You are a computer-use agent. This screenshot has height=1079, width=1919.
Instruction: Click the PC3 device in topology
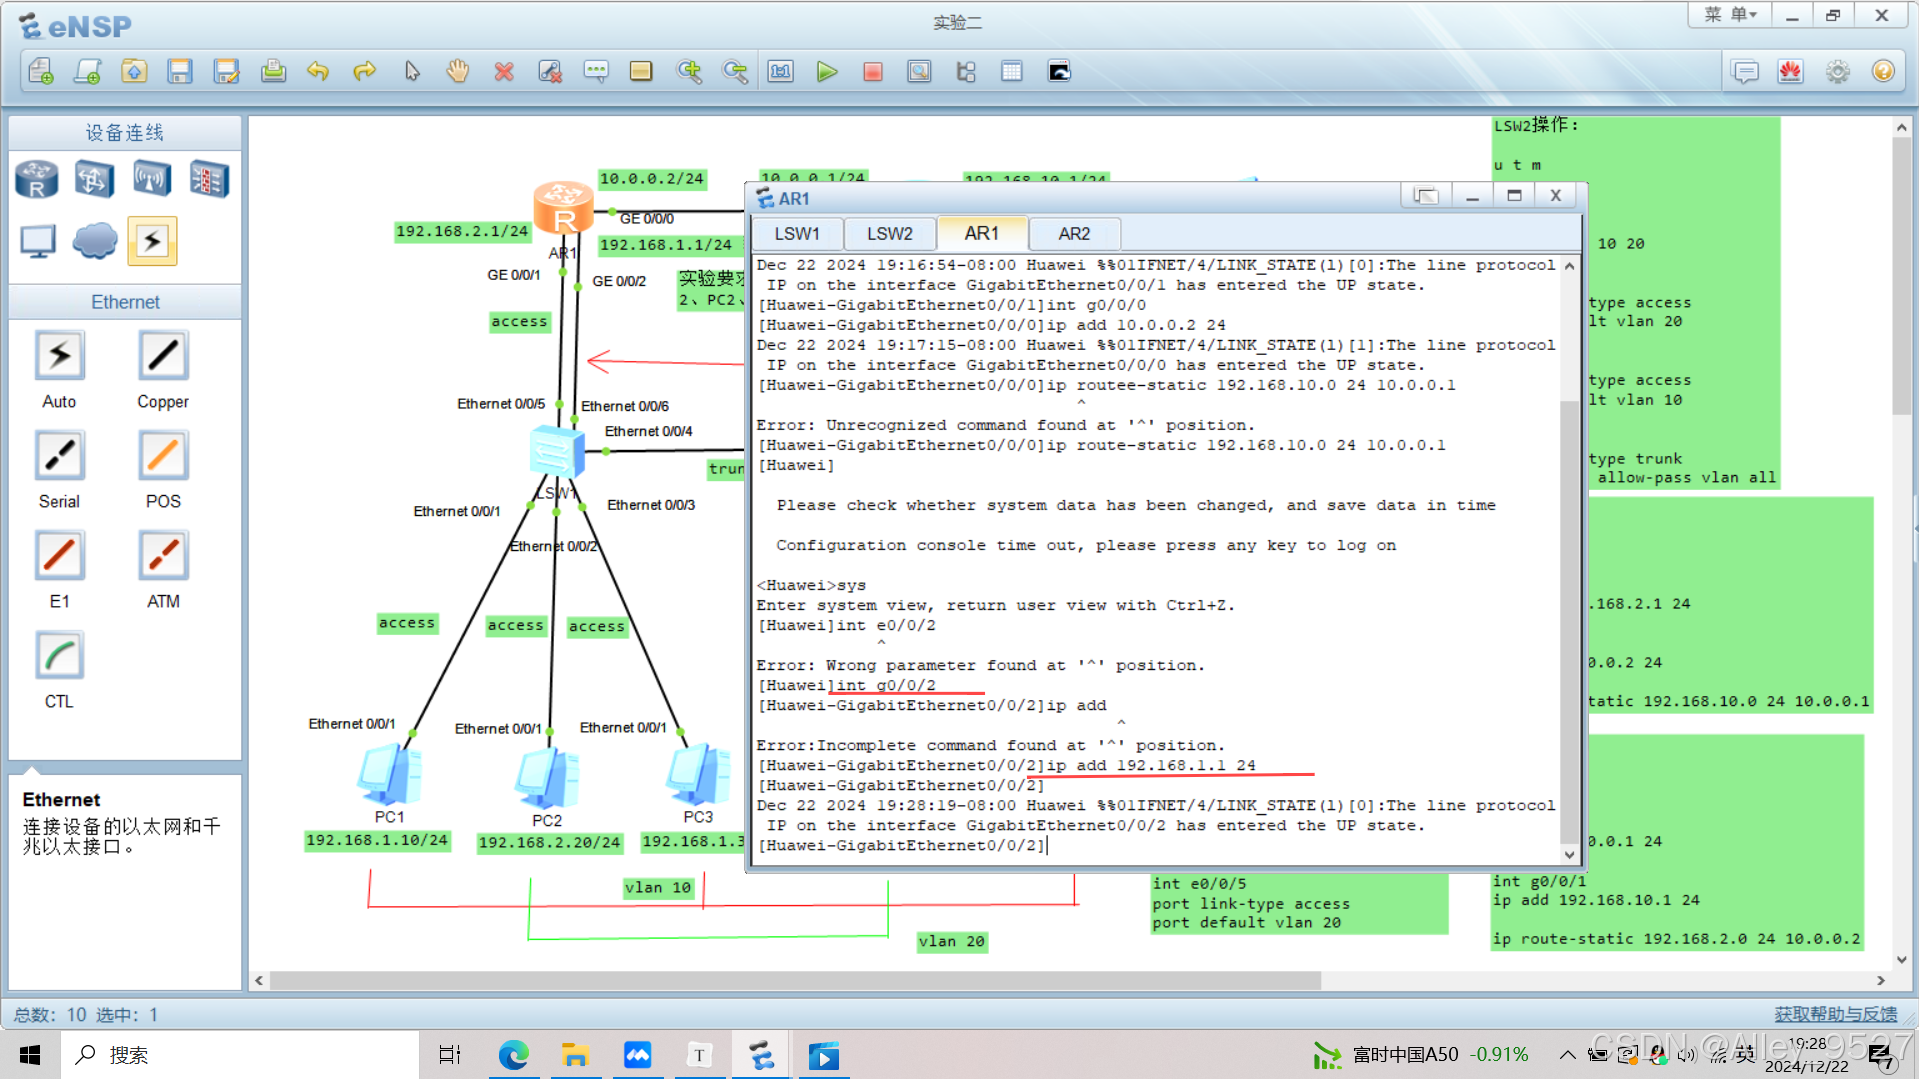pos(698,775)
